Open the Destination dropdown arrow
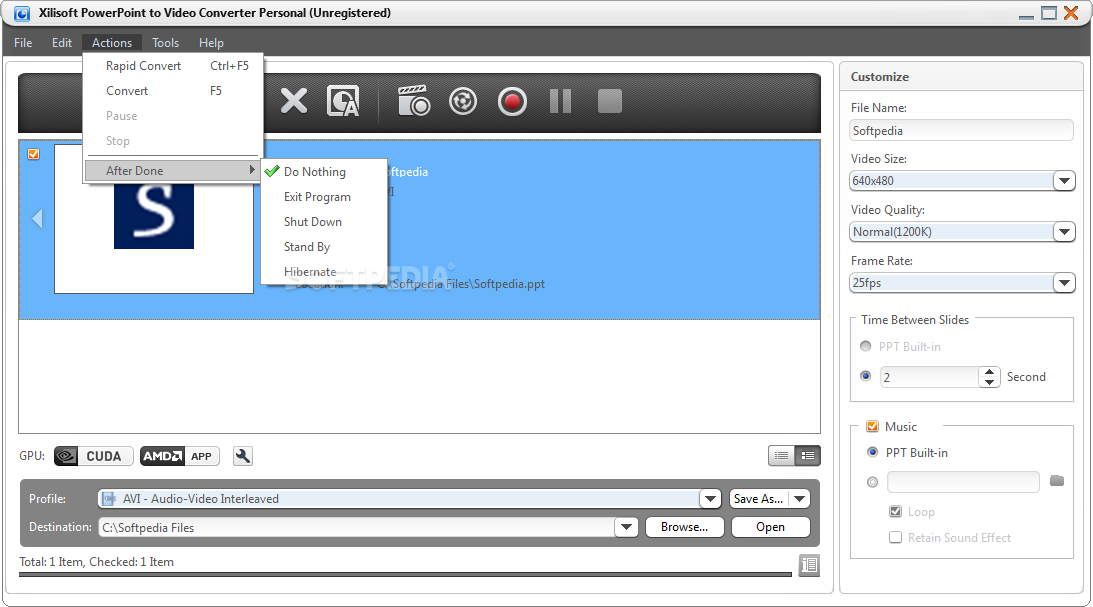1093x607 pixels. (x=626, y=528)
